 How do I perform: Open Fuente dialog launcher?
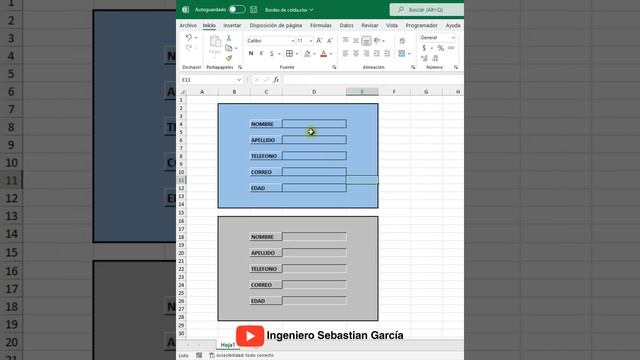click(x=334, y=67)
